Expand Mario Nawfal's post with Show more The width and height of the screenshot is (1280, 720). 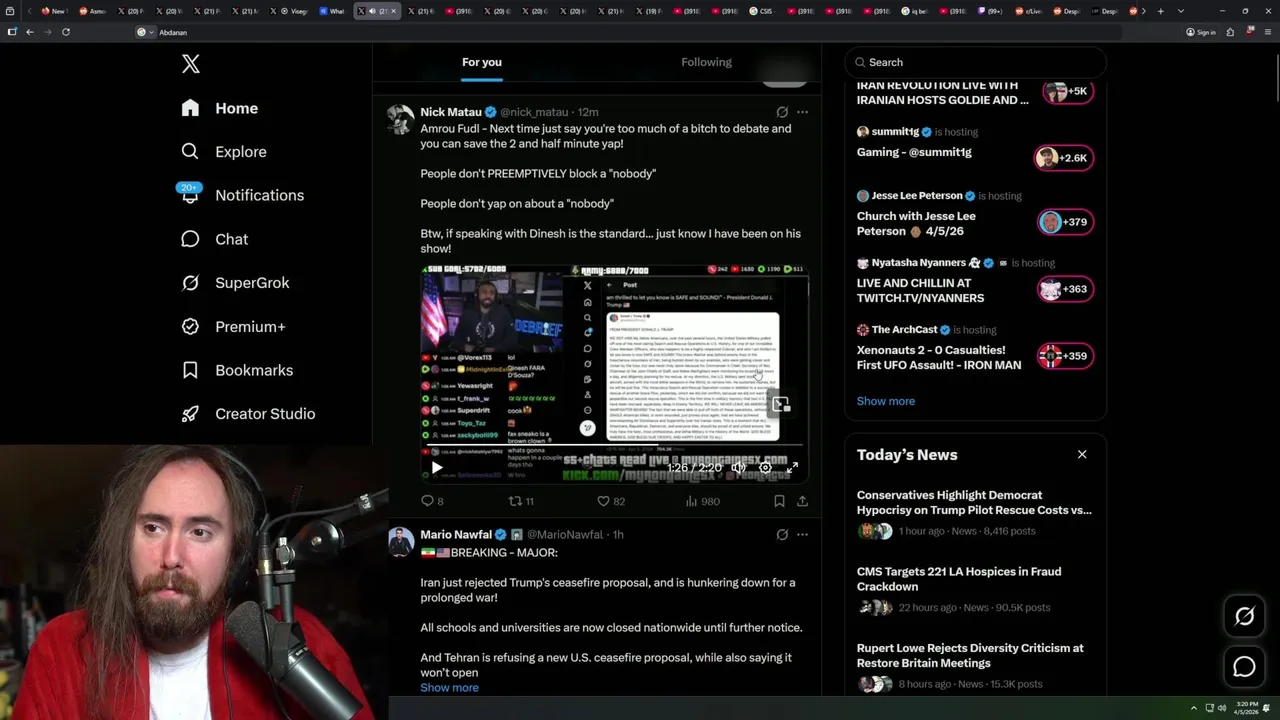click(449, 688)
